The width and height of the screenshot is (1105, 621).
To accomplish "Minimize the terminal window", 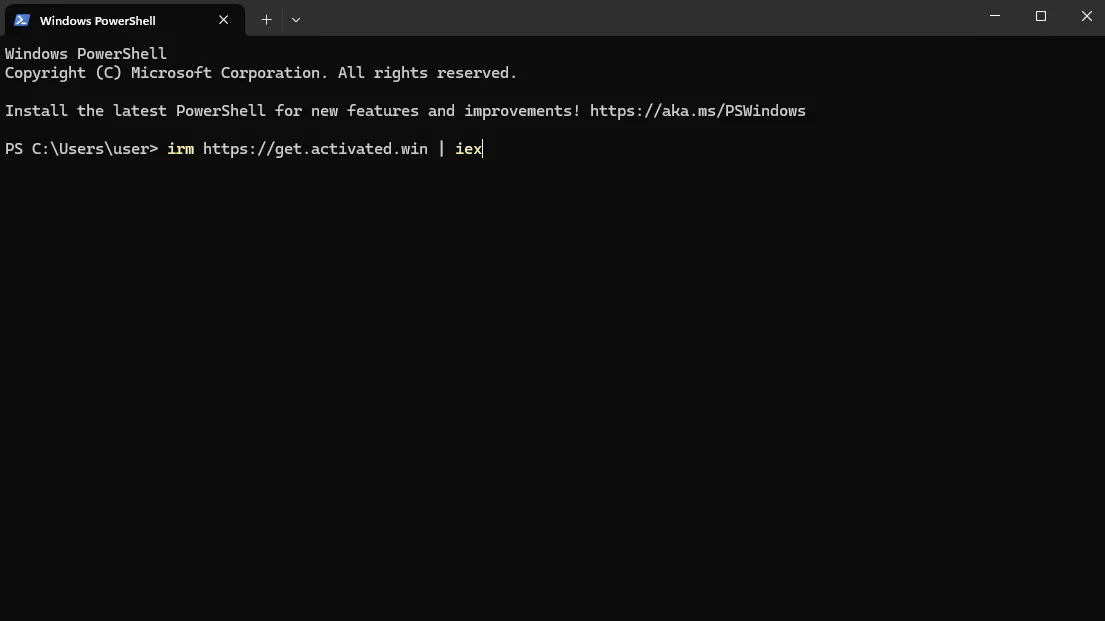I will coord(995,16).
